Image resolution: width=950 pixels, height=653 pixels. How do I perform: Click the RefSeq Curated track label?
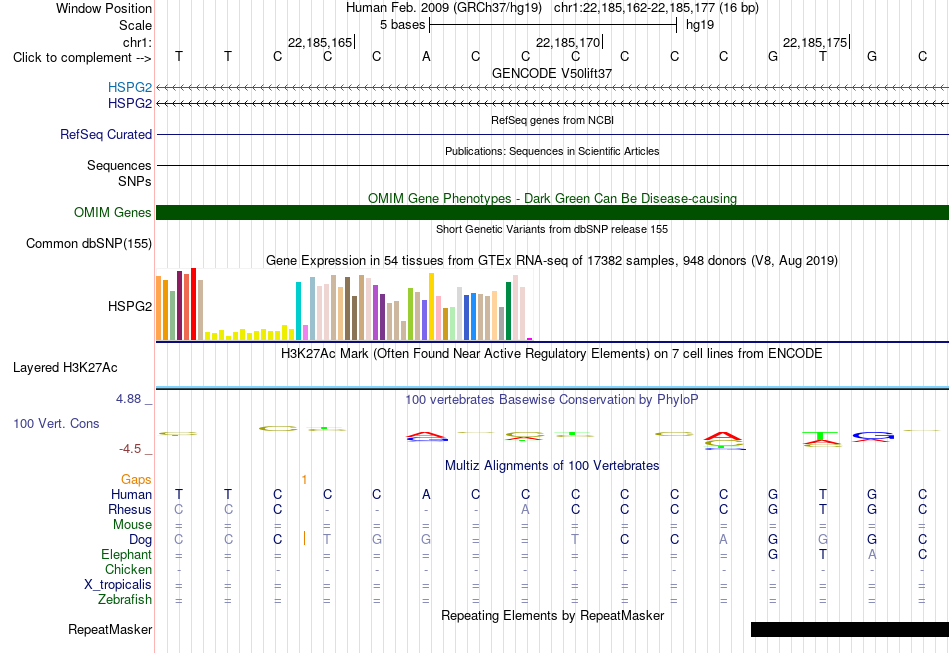105,134
